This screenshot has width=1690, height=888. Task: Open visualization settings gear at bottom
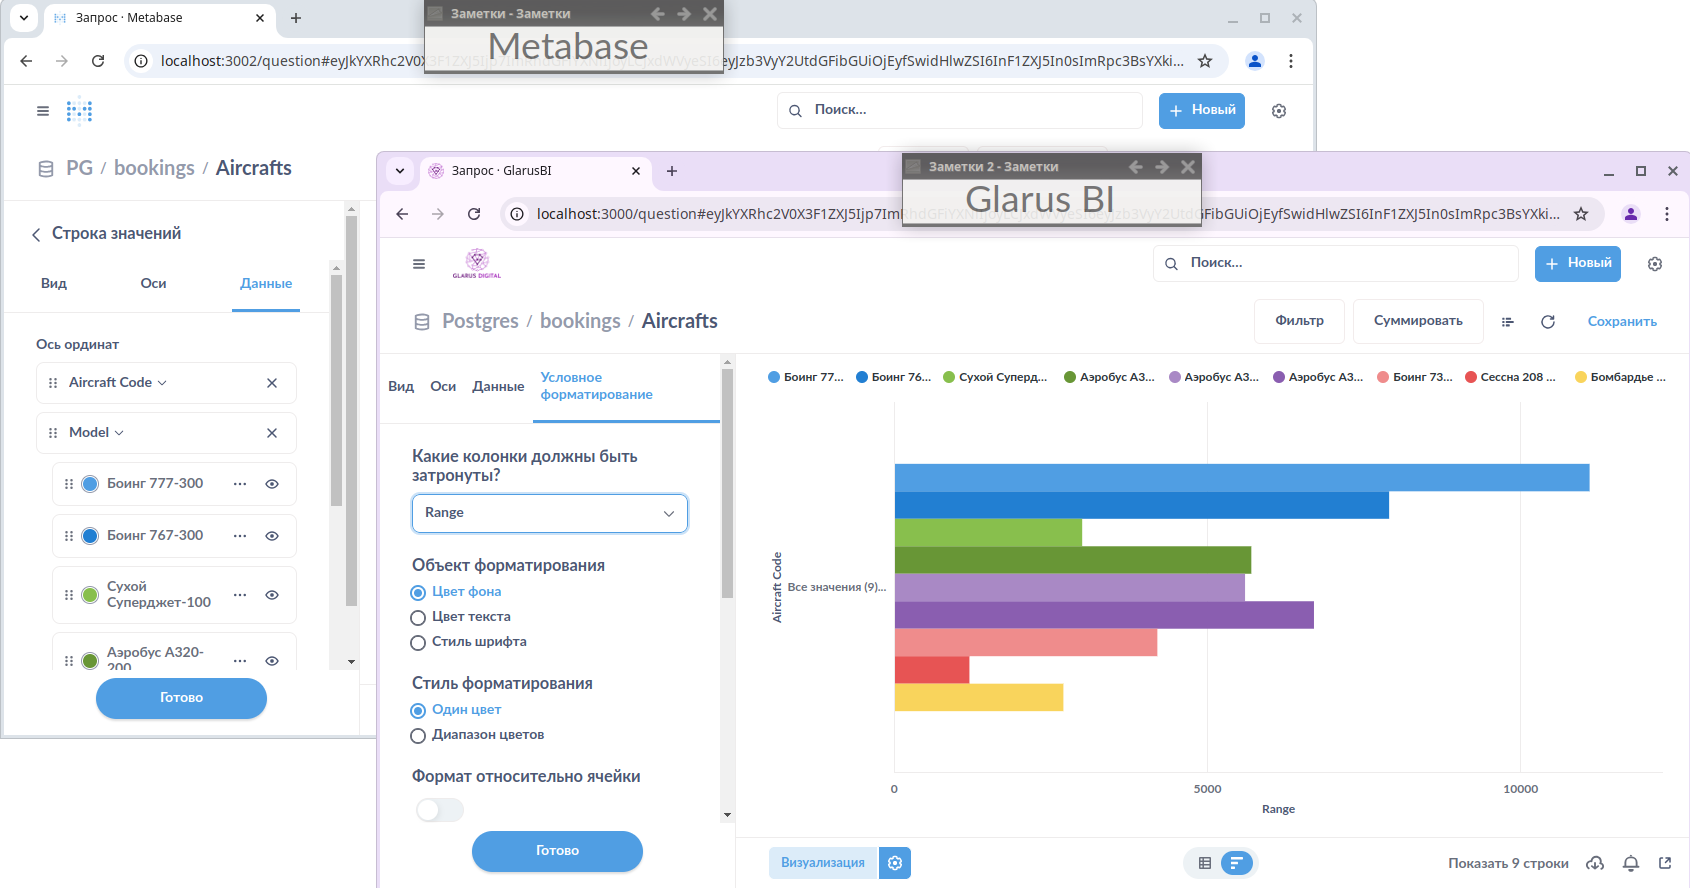point(895,863)
